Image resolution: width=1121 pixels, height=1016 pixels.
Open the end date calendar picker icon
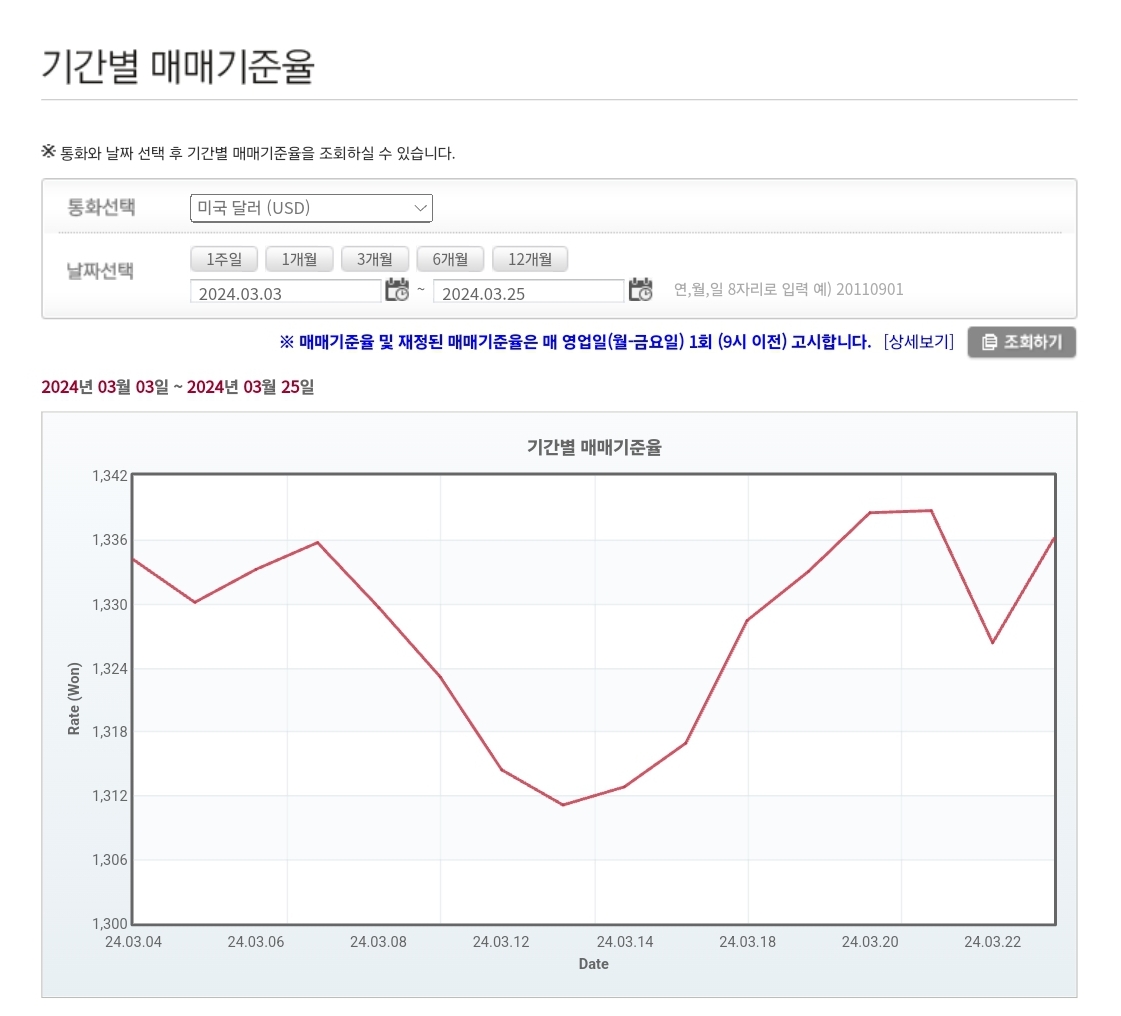[x=641, y=290]
